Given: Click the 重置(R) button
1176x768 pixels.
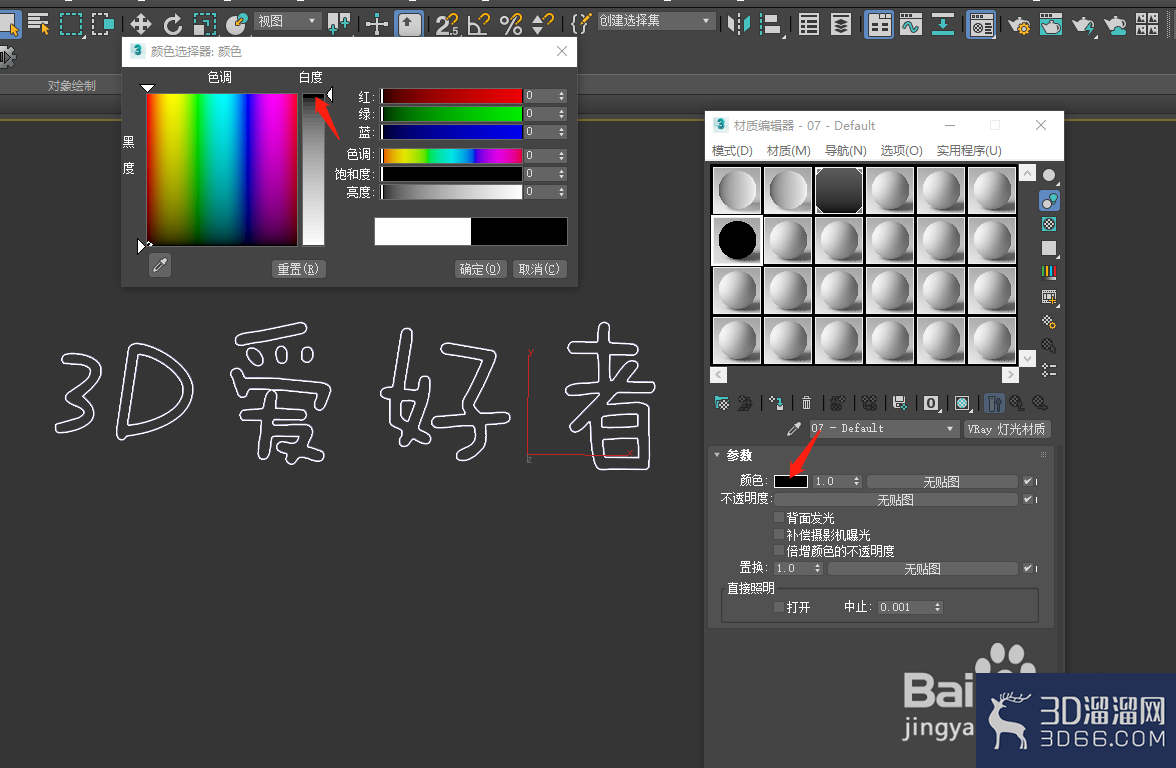Looking at the screenshot, I should pos(298,268).
